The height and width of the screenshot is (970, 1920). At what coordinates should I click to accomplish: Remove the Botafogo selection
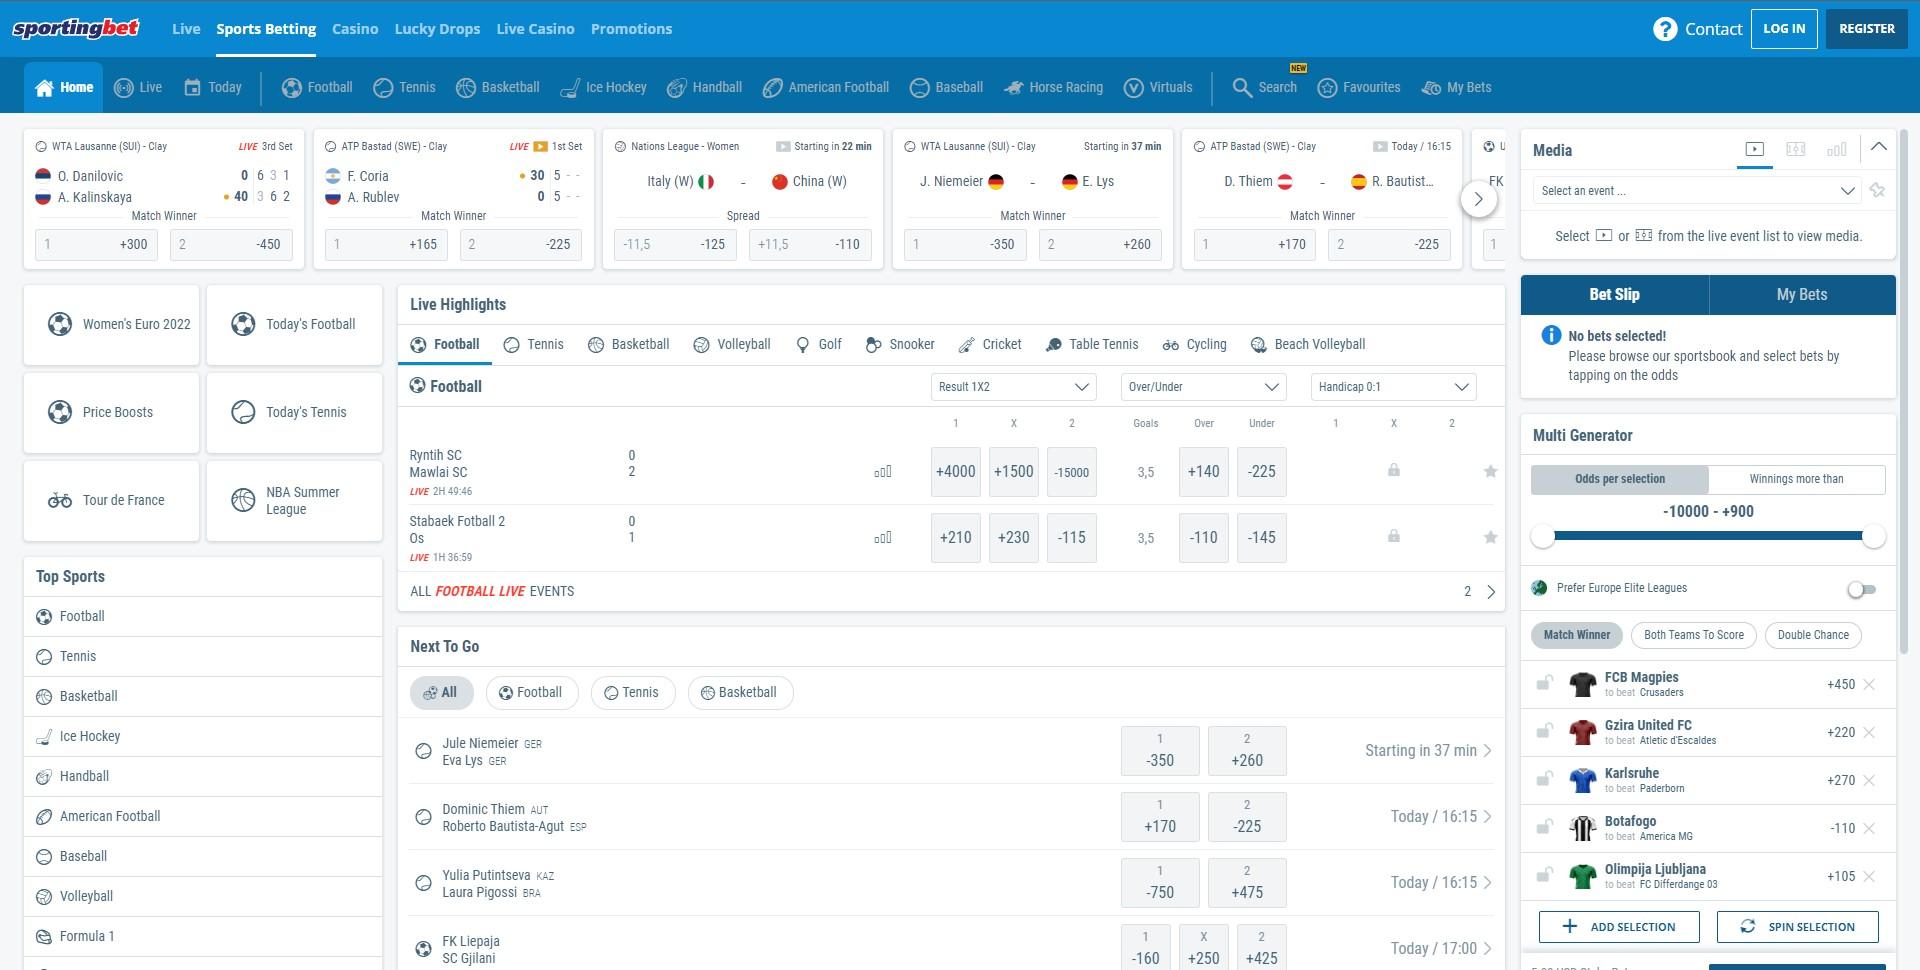[x=1869, y=828]
